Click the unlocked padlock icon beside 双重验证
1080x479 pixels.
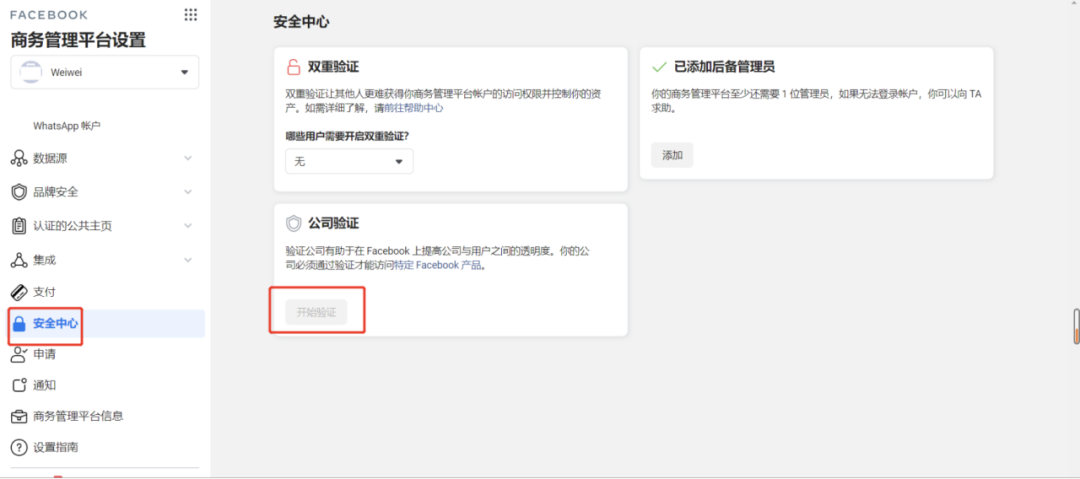point(293,67)
